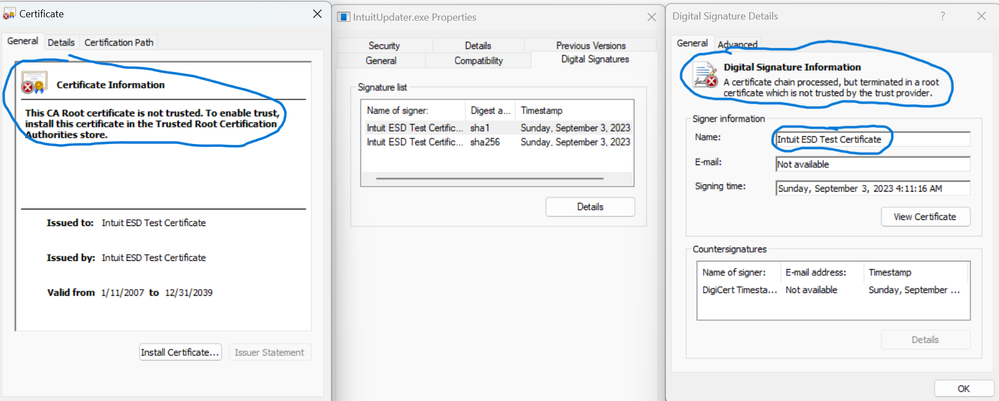Click the Digital Signature Information heading
The image size is (999, 401).
(792, 67)
